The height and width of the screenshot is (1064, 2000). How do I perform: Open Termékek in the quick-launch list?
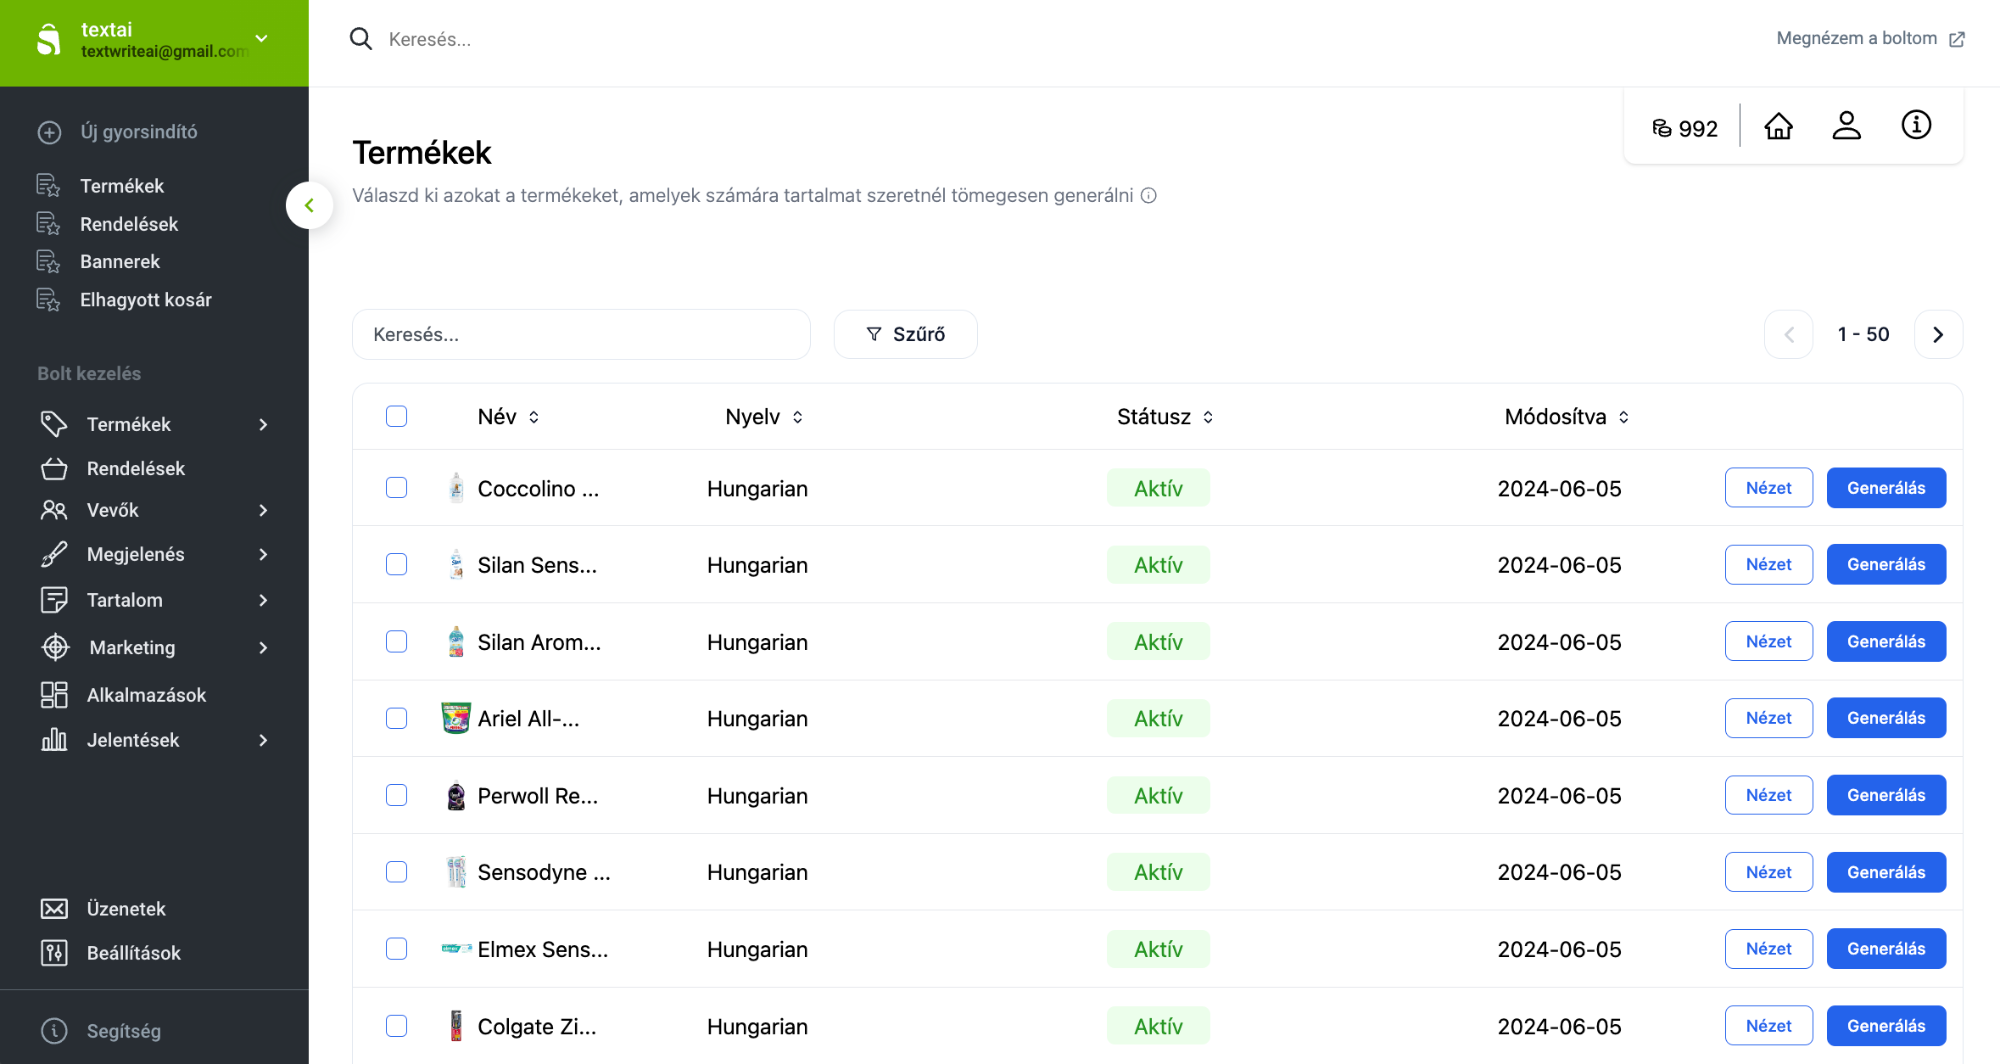(122, 186)
